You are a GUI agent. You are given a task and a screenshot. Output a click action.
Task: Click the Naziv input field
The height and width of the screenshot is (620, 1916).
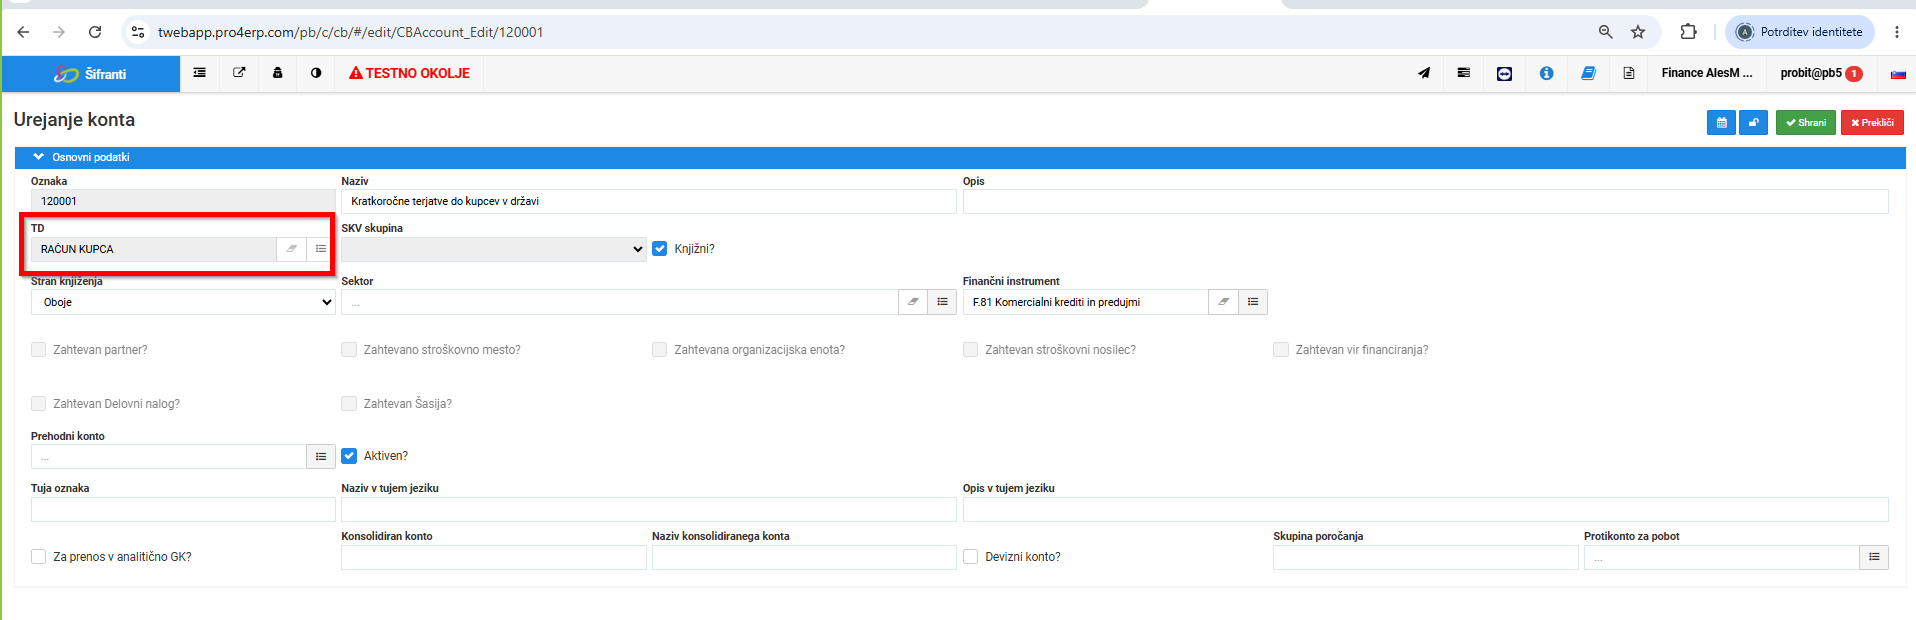click(649, 201)
